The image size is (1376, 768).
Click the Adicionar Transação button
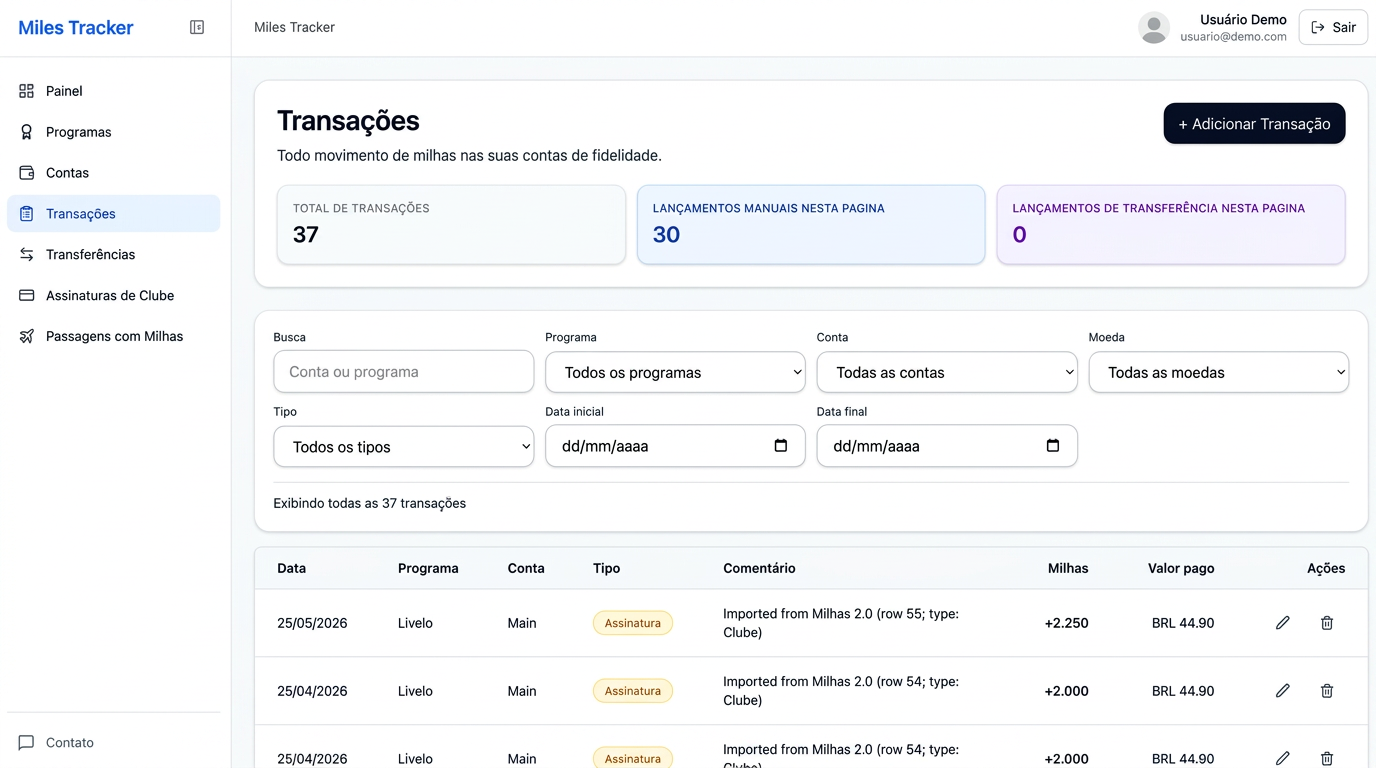(x=1254, y=124)
